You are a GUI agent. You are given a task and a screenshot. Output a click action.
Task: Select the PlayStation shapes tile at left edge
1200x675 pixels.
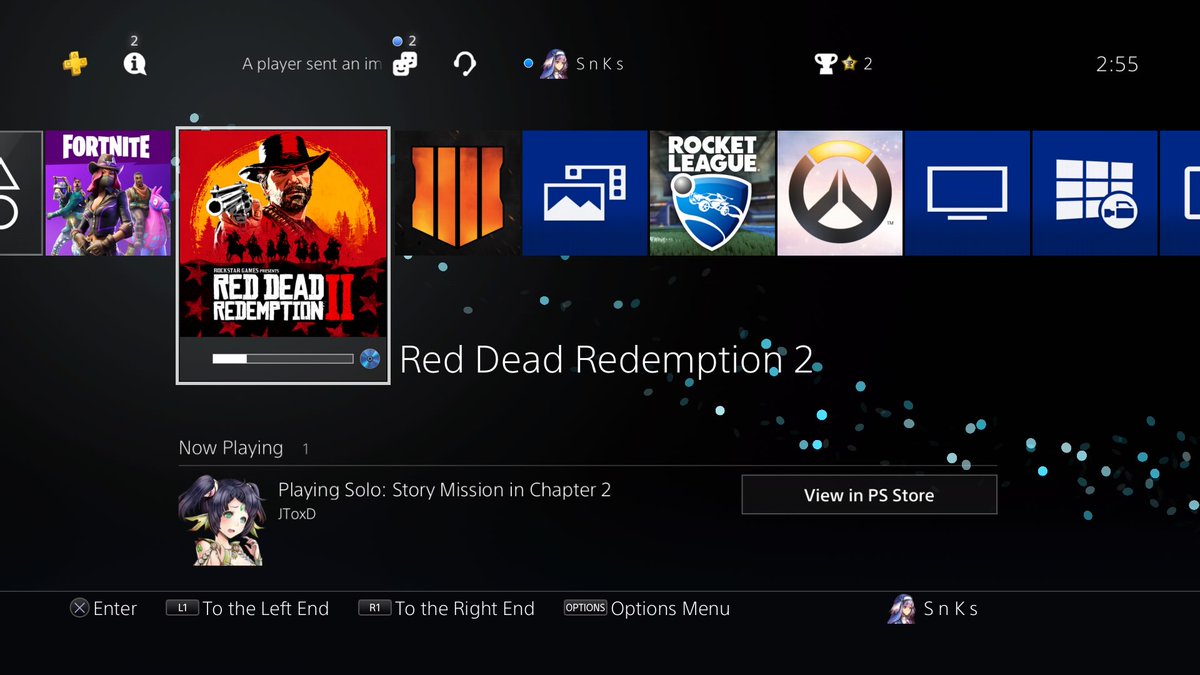[21, 193]
